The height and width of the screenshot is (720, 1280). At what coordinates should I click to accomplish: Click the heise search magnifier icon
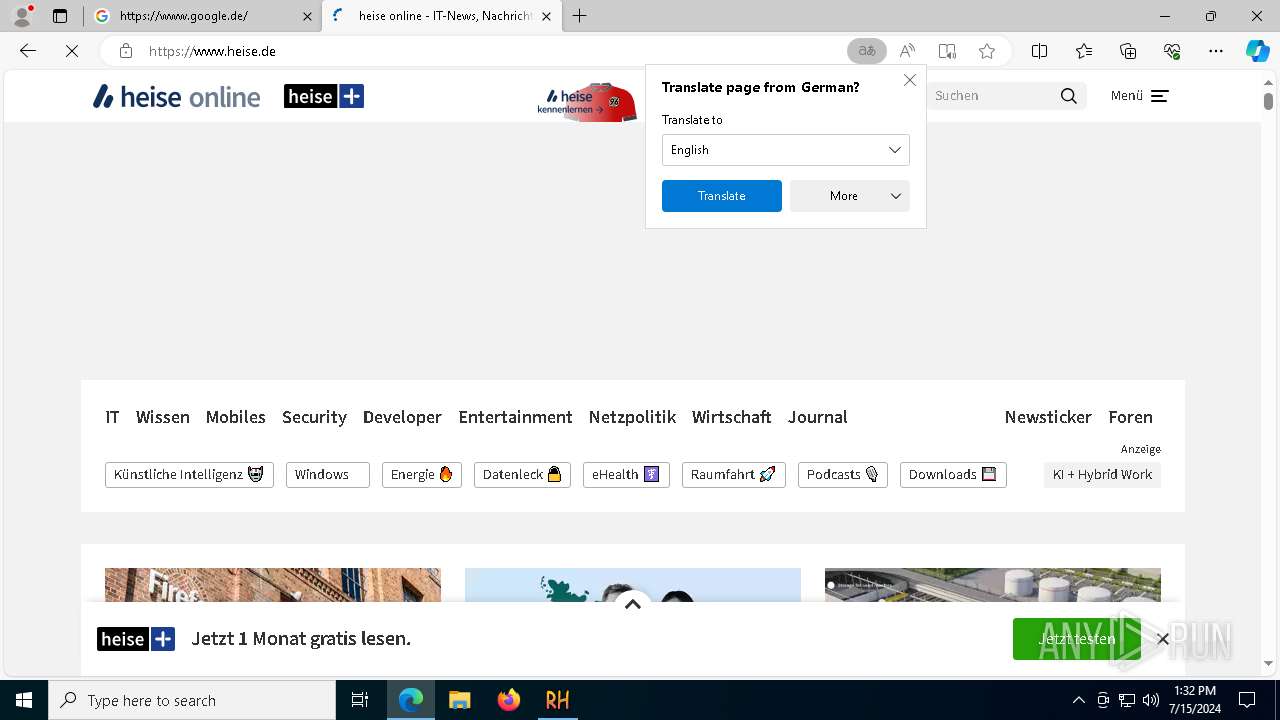[x=1069, y=96]
